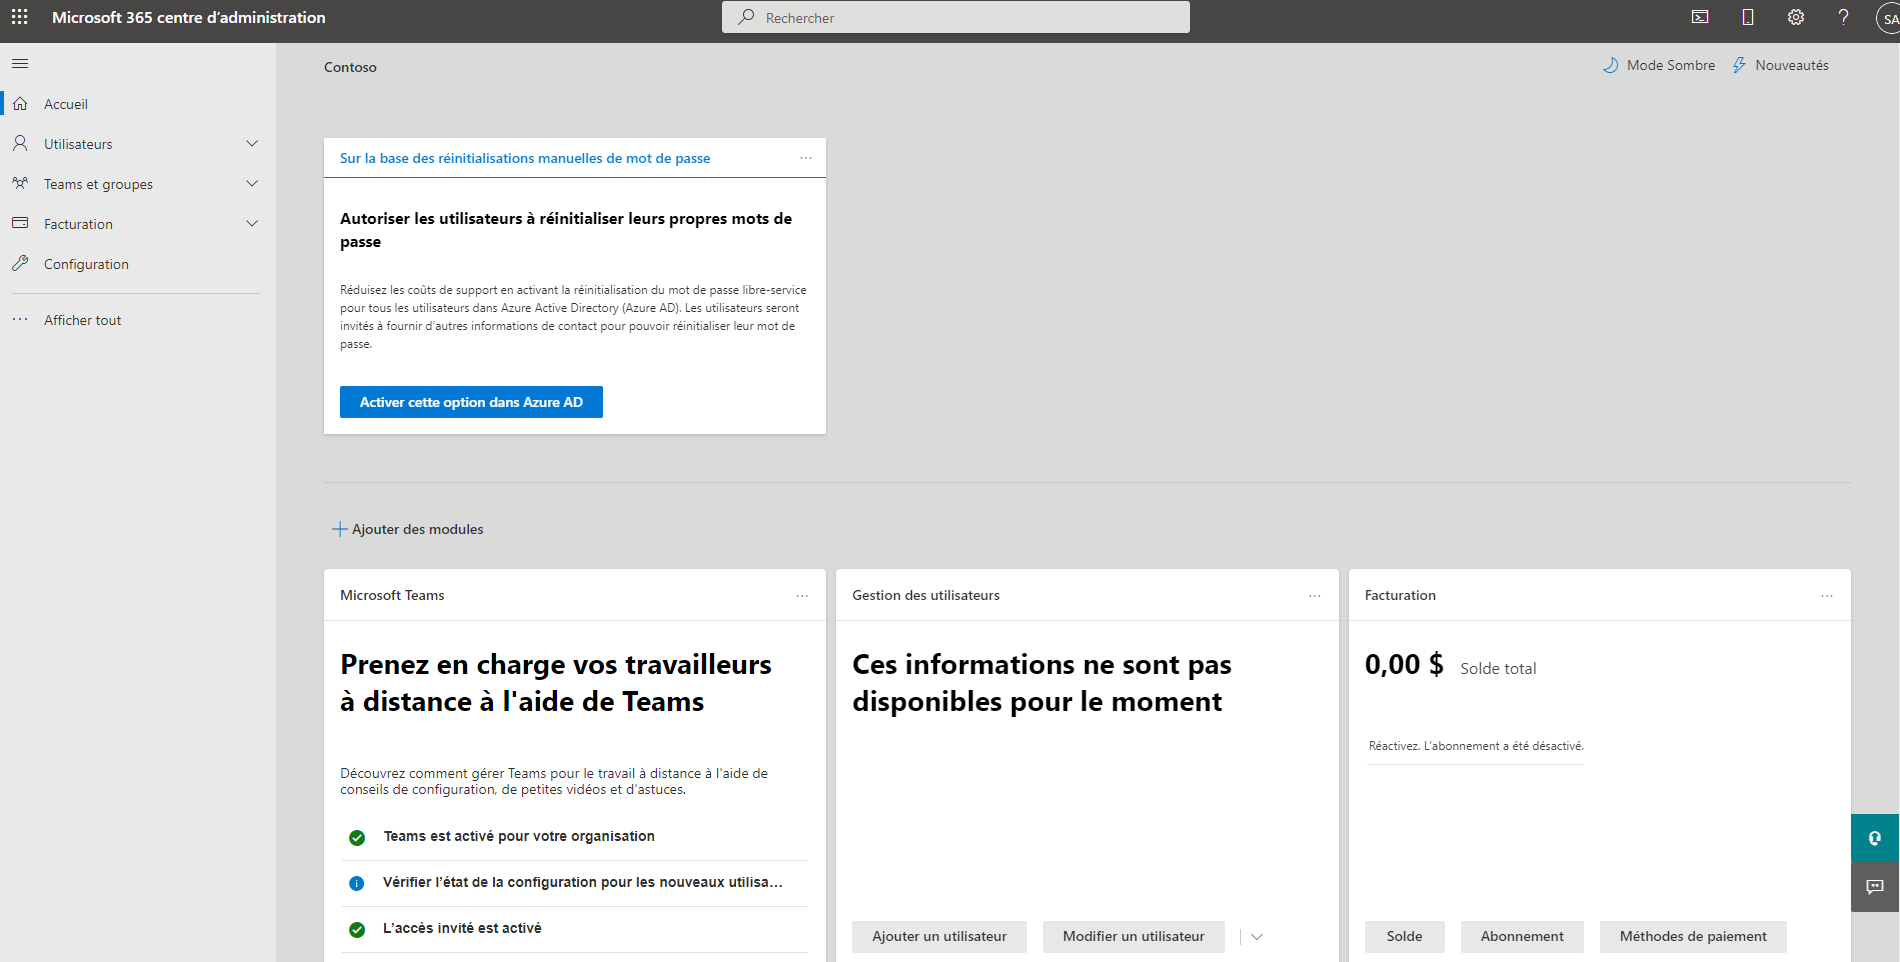The height and width of the screenshot is (962, 1900).
Task: Click the moon icon for Mode Sombre
Action: [x=1610, y=65]
